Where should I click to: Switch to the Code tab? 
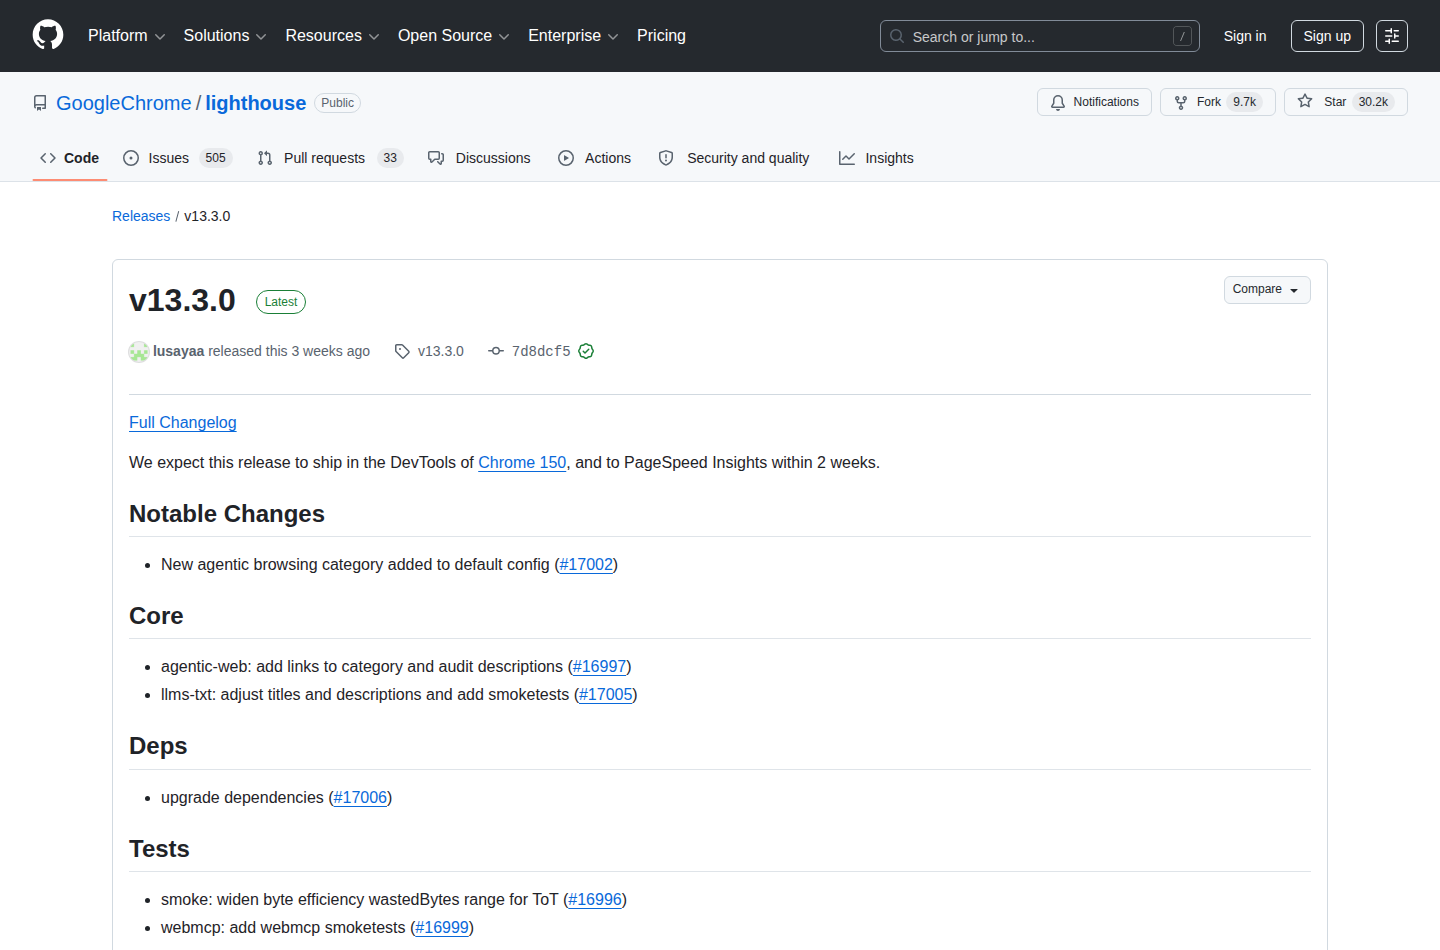coord(70,158)
